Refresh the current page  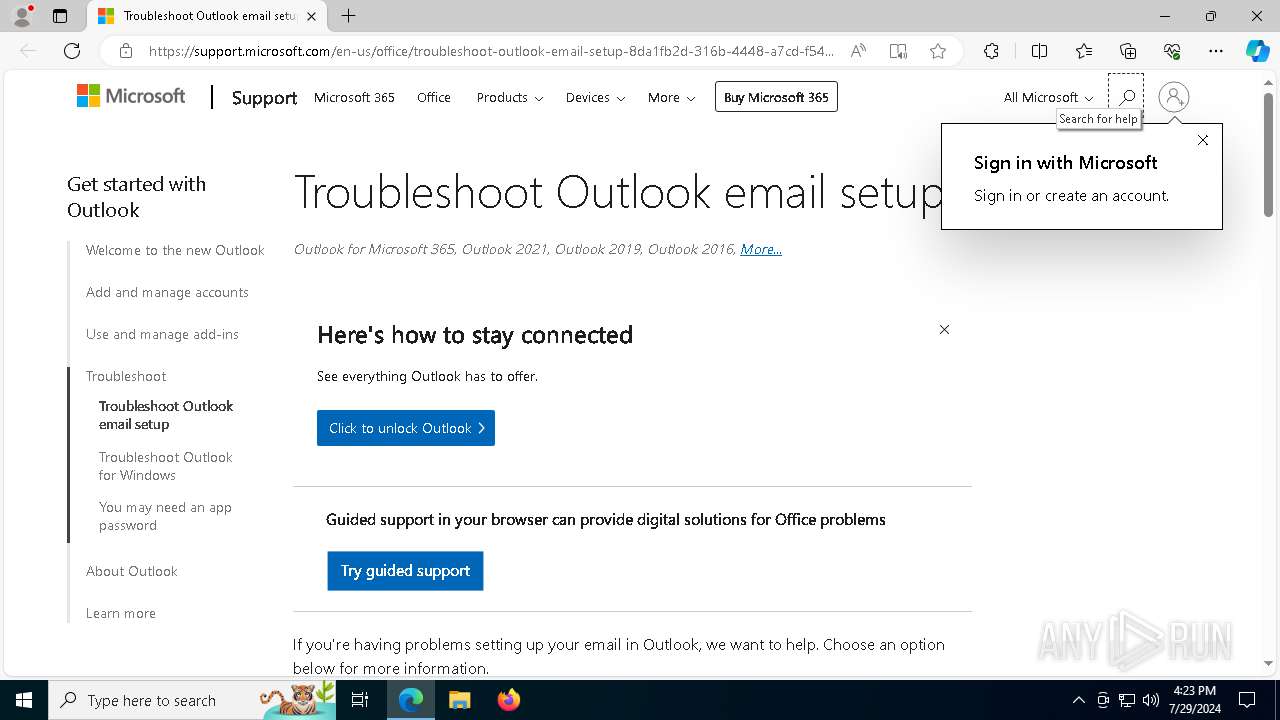(x=72, y=51)
